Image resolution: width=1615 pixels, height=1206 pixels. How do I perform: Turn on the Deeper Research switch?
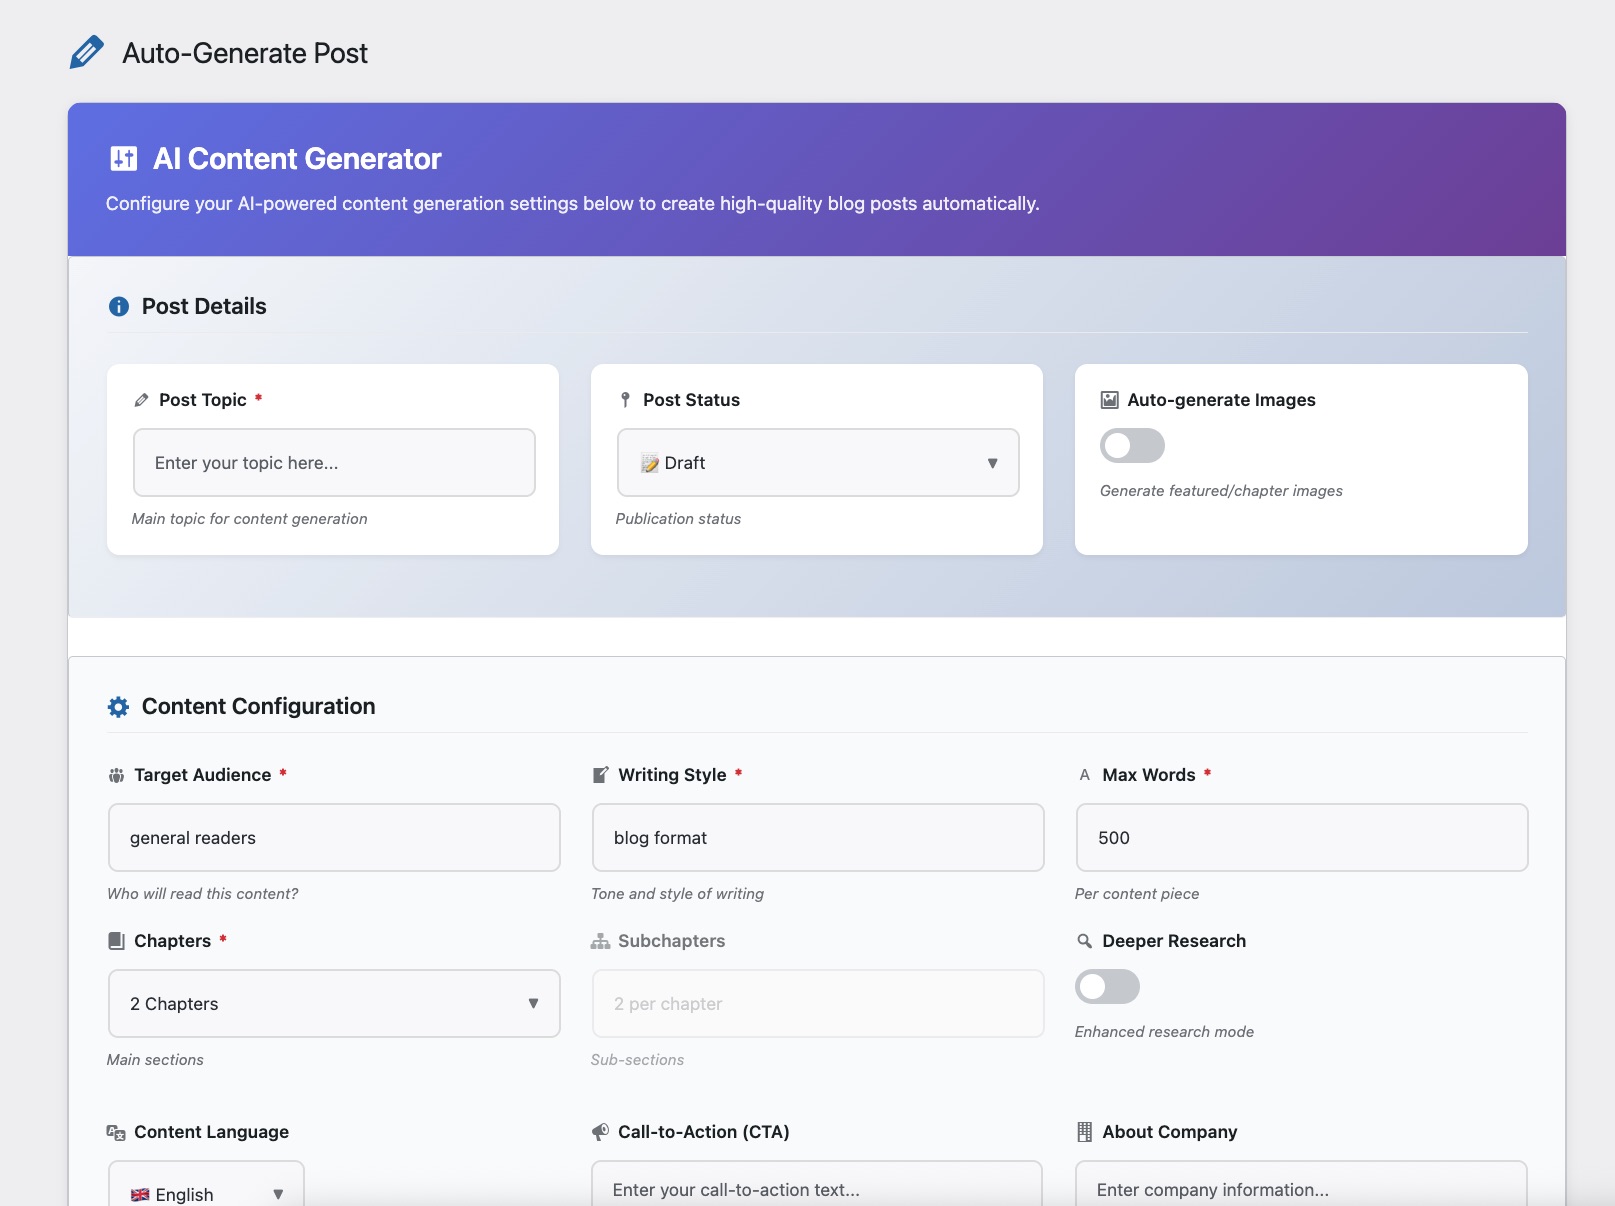coord(1107,987)
